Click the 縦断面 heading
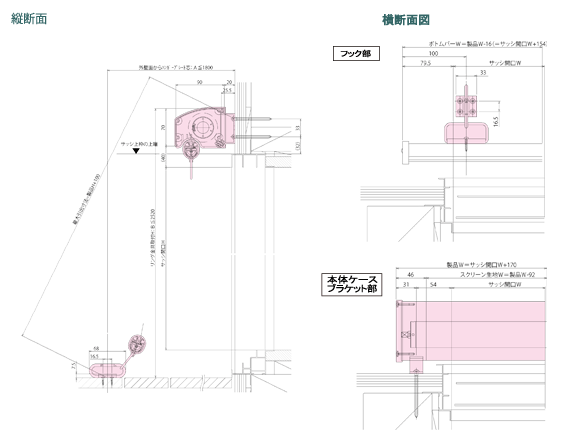This screenshot has width=580, height=430. (x=29, y=19)
